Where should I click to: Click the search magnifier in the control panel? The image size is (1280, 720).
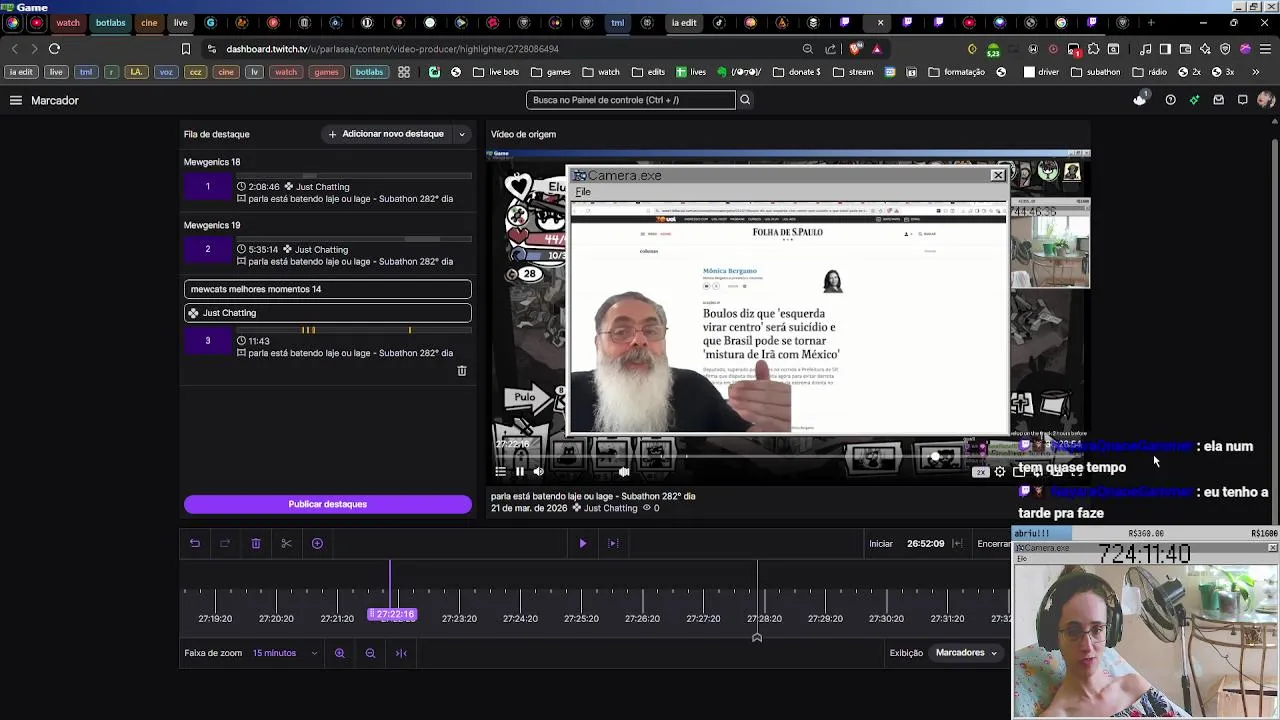coord(745,100)
